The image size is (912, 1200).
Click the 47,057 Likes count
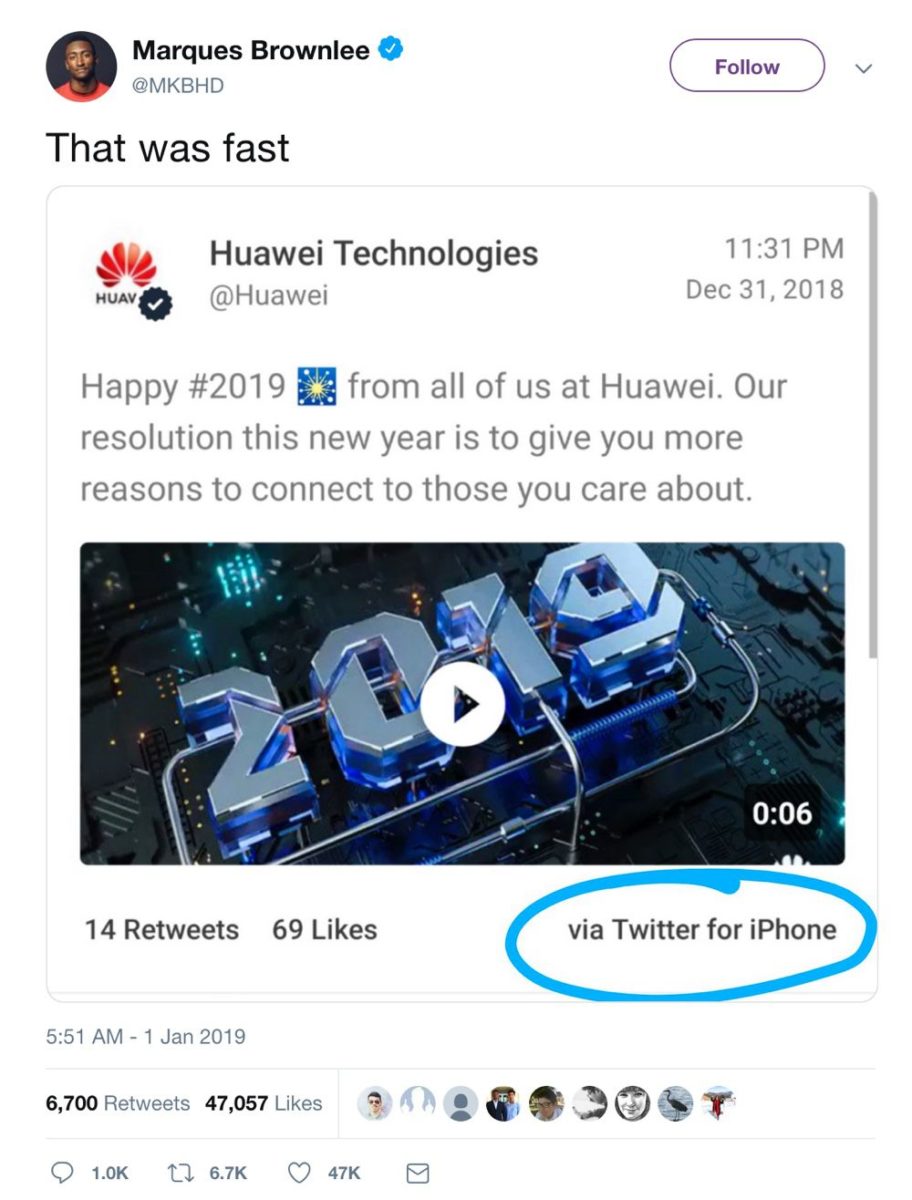click(x=262, y=1103)
